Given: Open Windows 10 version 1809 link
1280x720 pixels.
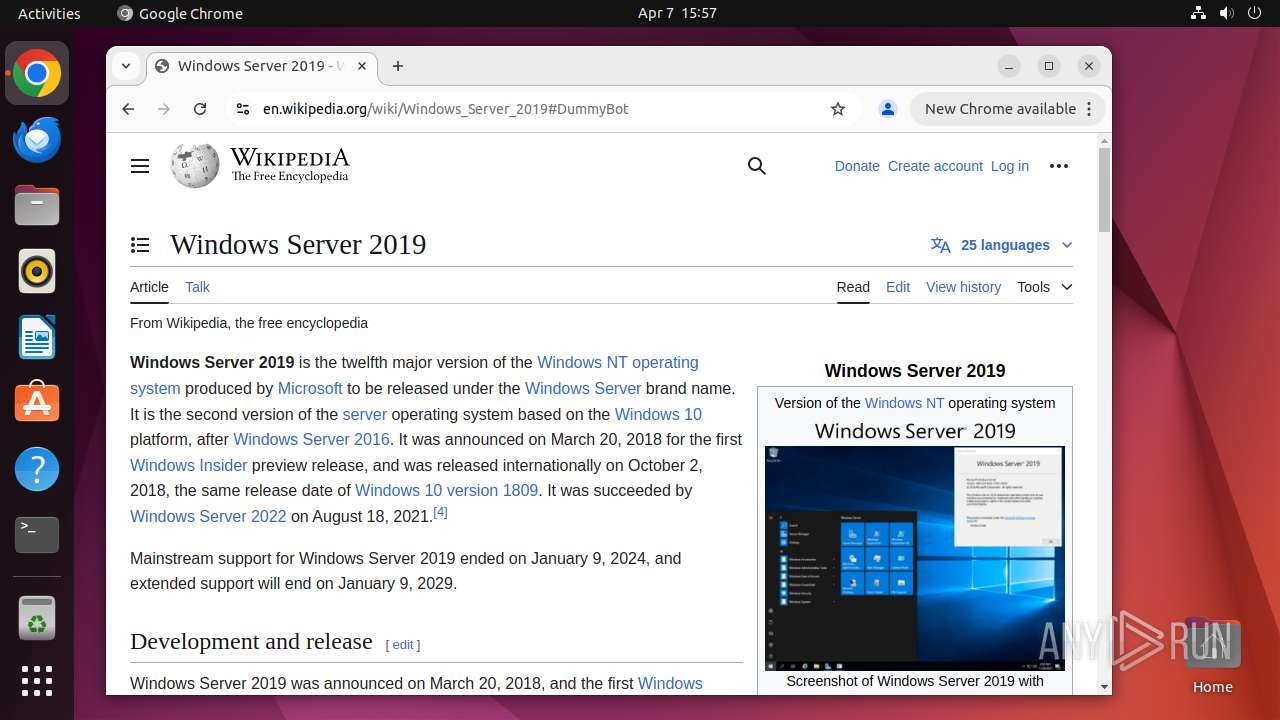Looking at the screenshot, I should click(x=446, y=490).
